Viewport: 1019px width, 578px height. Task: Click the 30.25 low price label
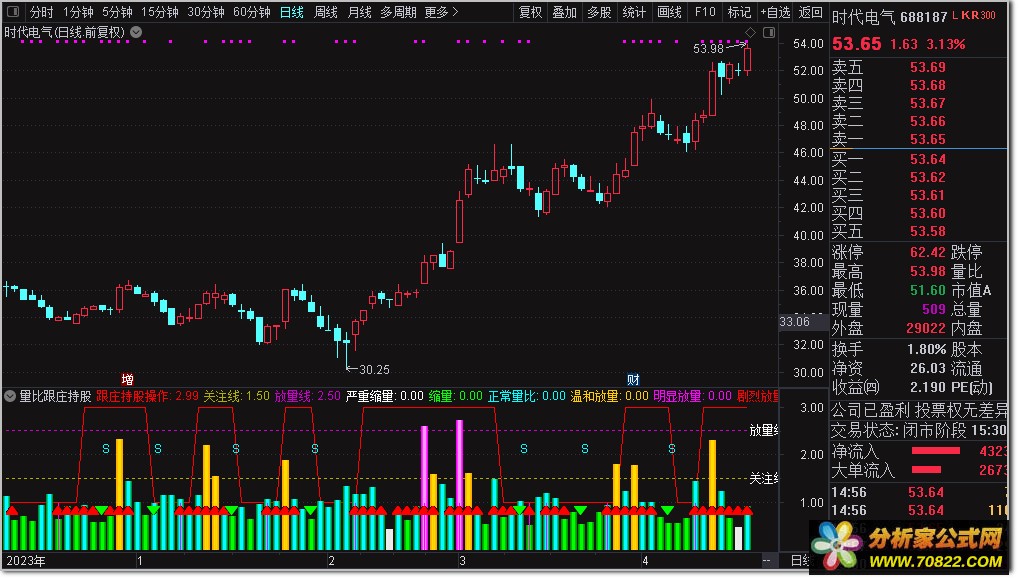374,369
